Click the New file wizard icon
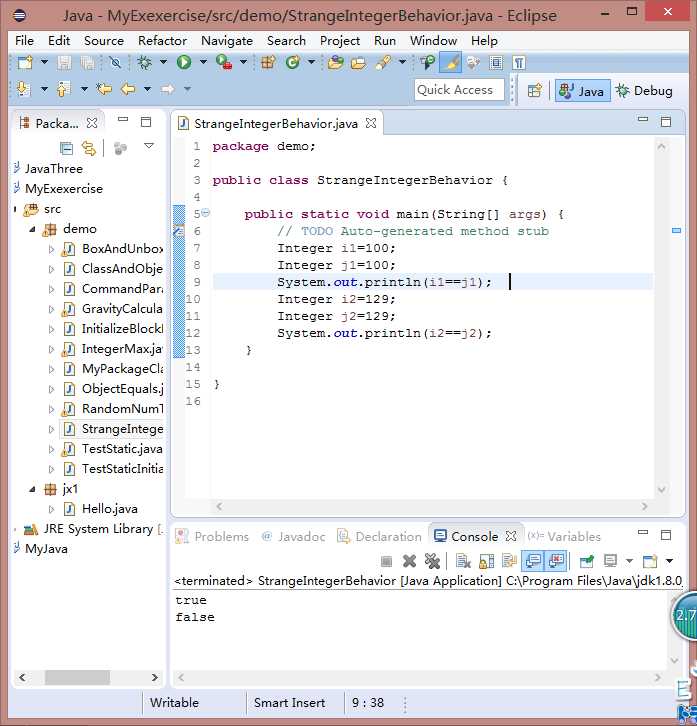This screenshot has width=697, height=726. coord(25,62)
